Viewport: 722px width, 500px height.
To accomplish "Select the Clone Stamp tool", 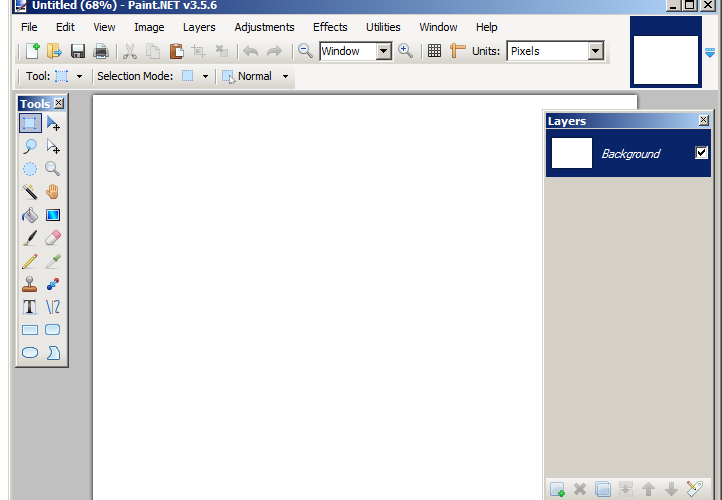I will pos(30,284).
